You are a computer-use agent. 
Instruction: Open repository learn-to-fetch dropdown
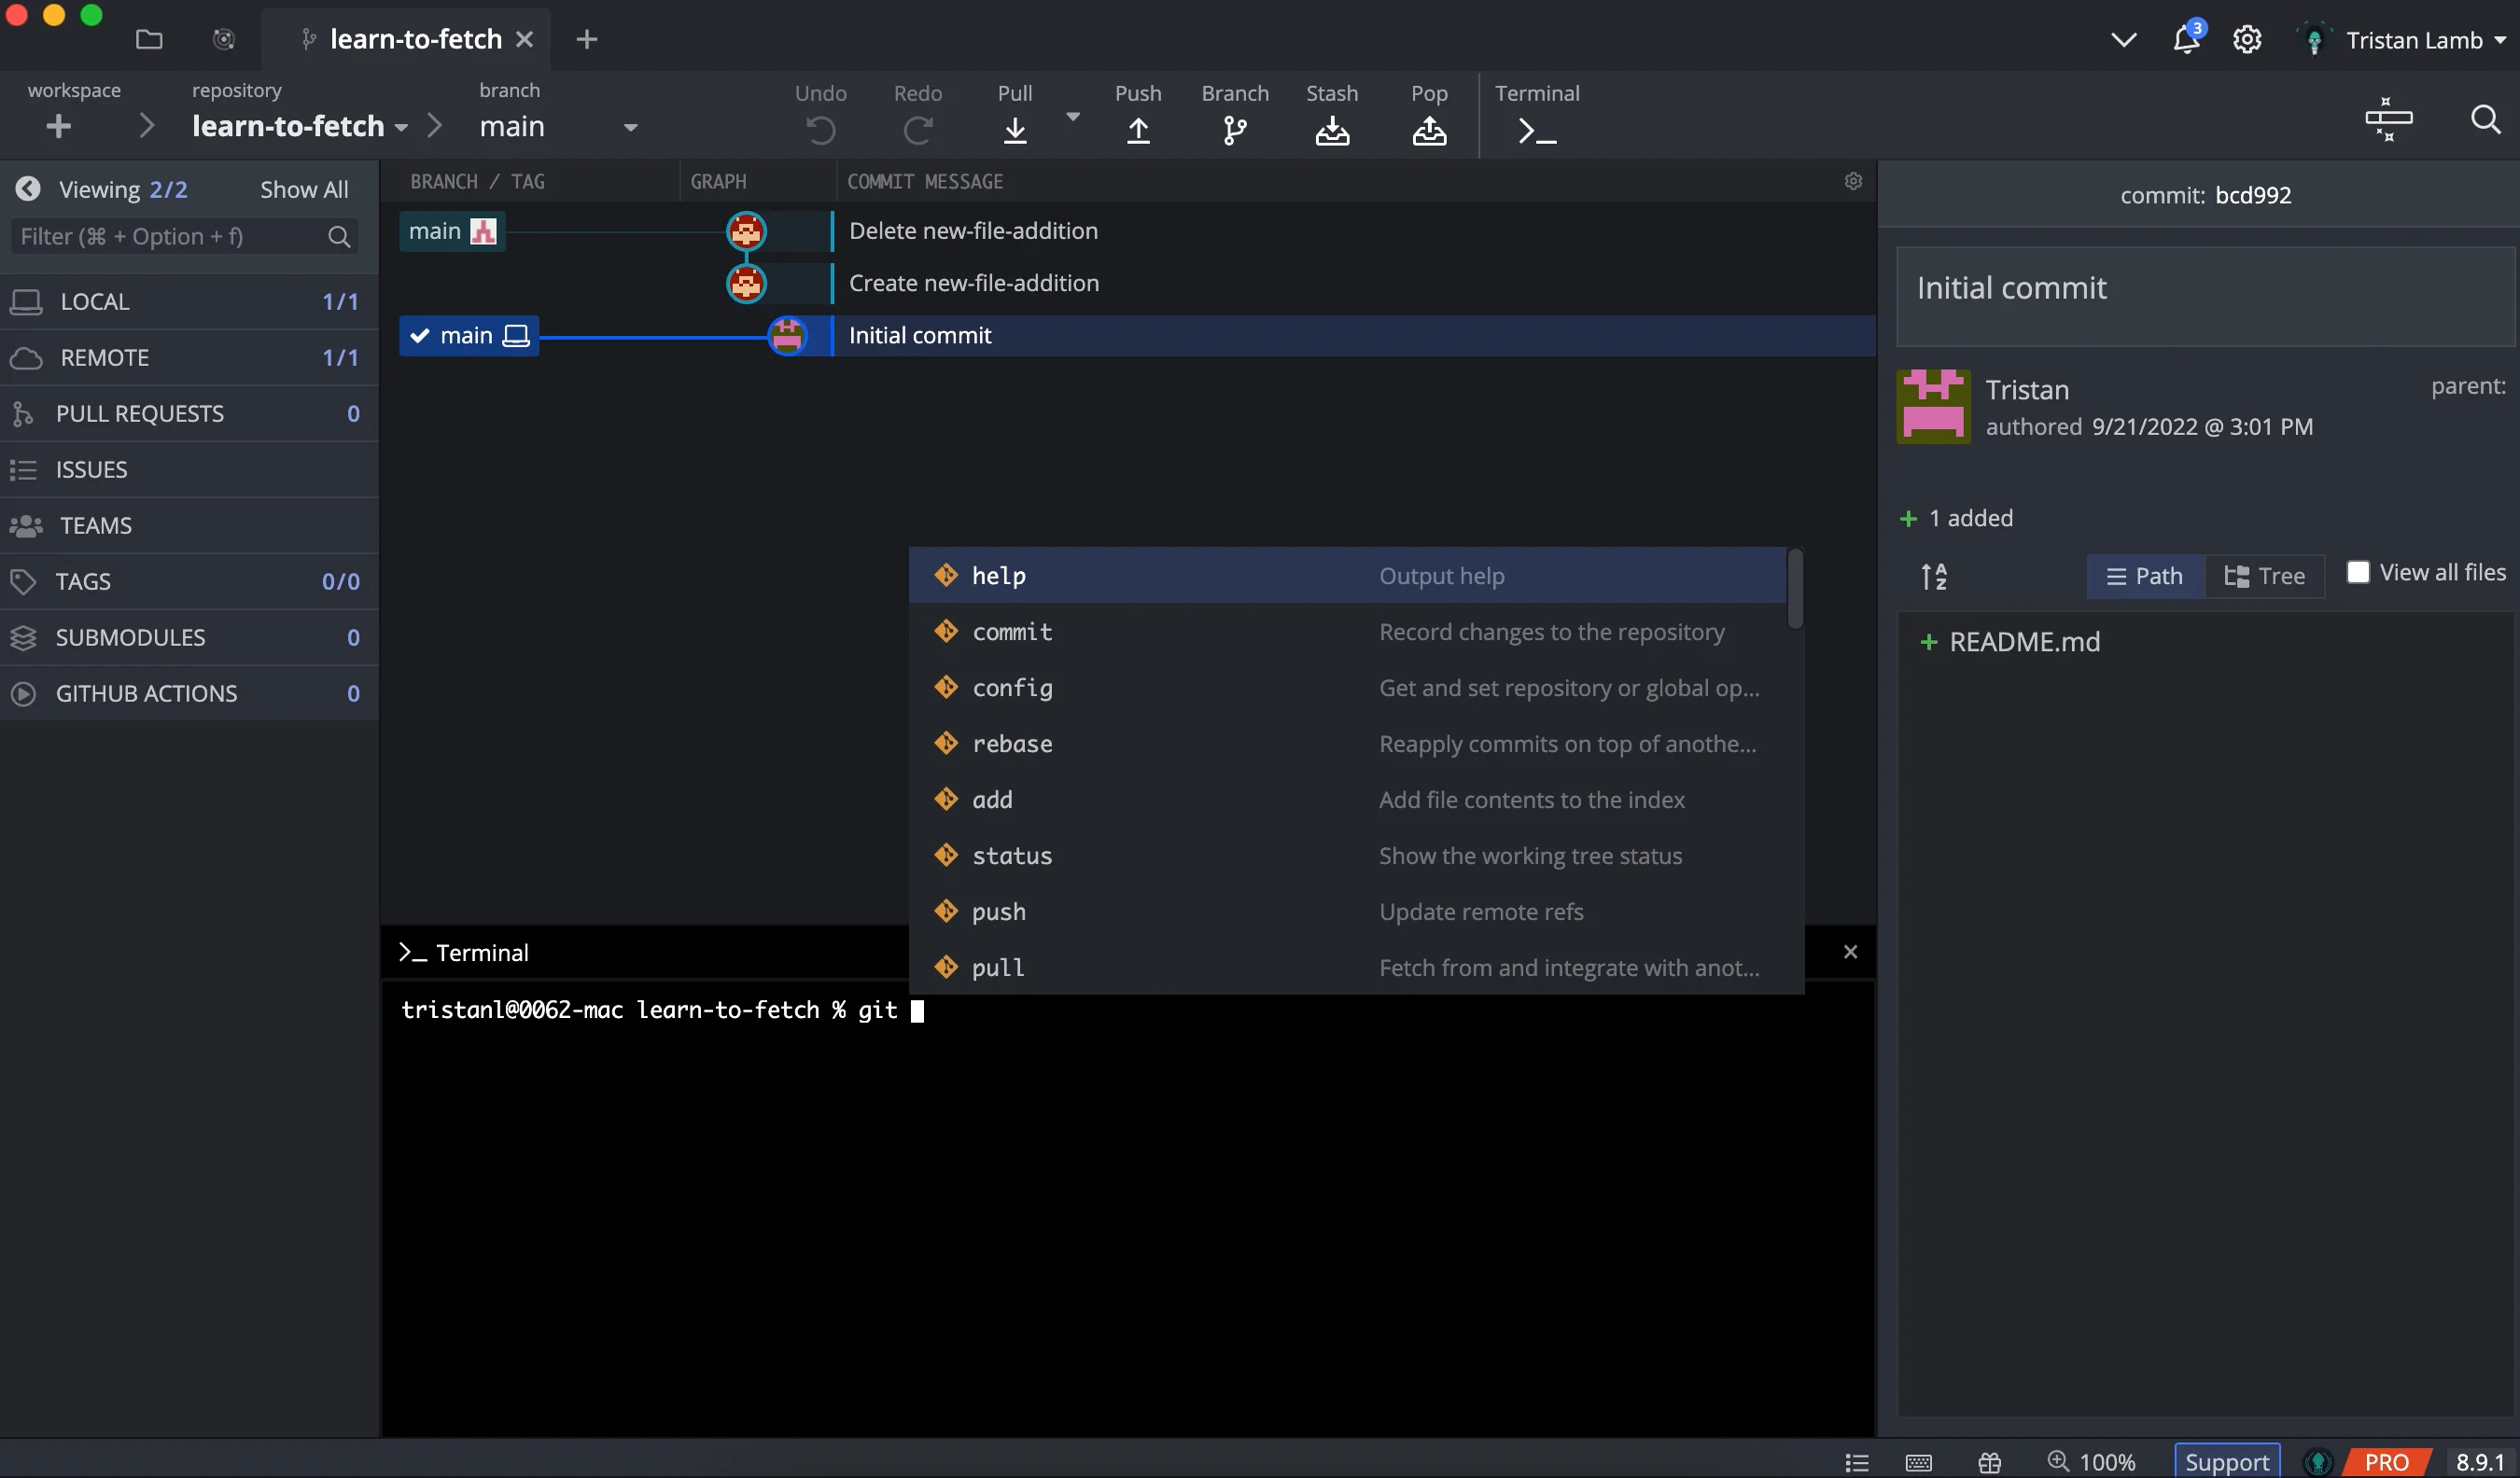click(x=400, y=127)
